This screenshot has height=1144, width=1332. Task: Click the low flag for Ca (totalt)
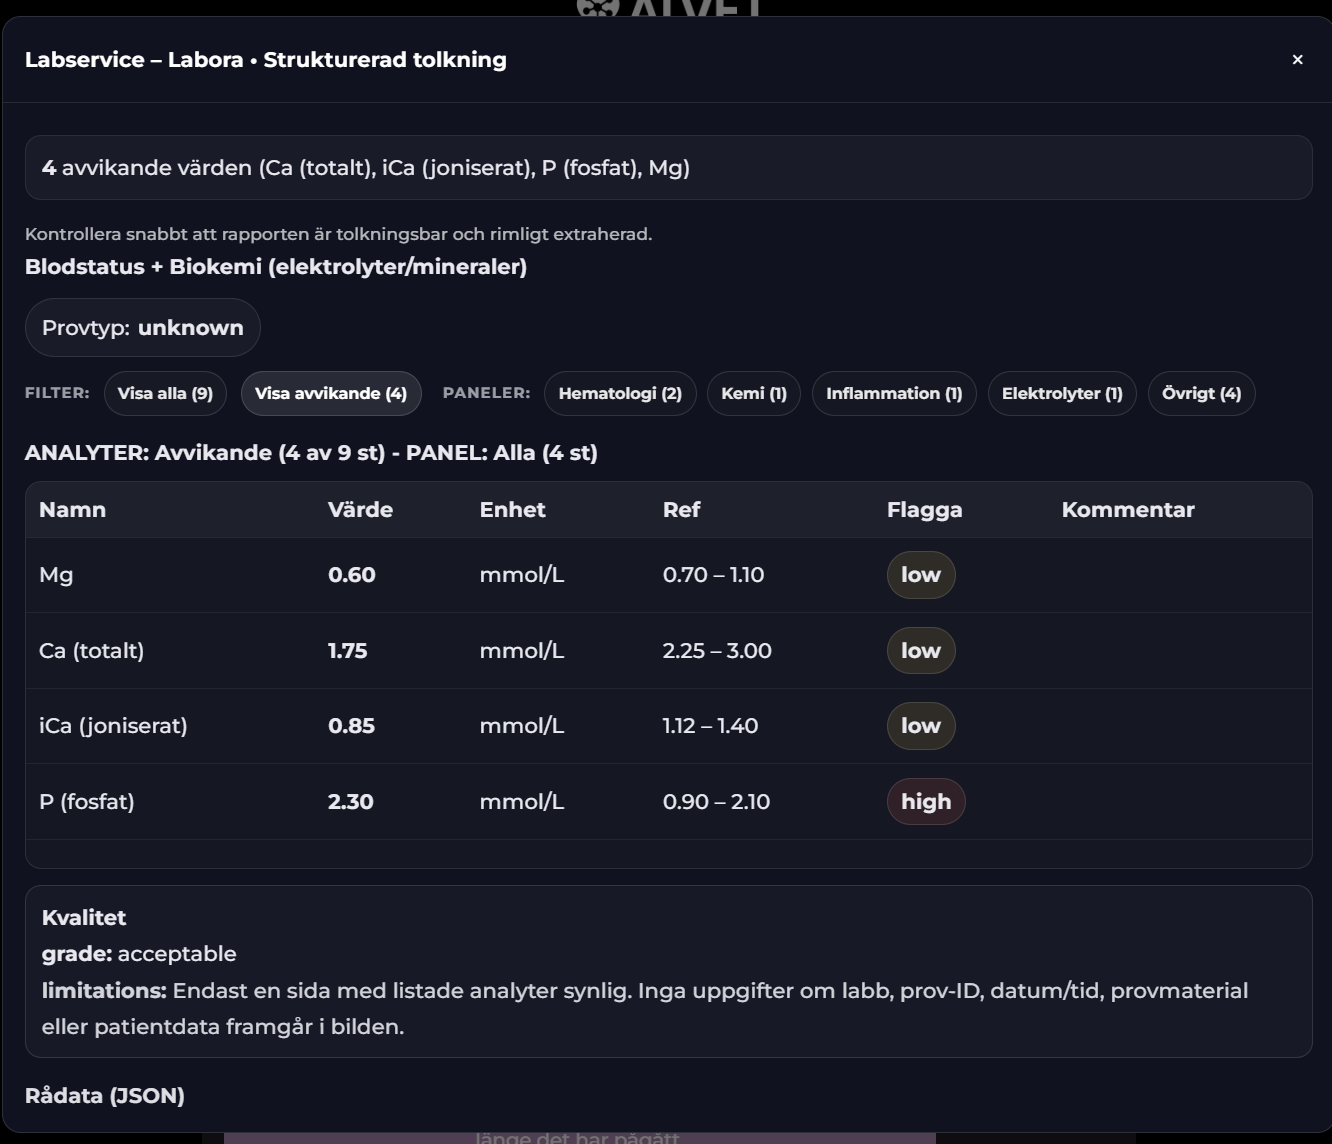921,651
